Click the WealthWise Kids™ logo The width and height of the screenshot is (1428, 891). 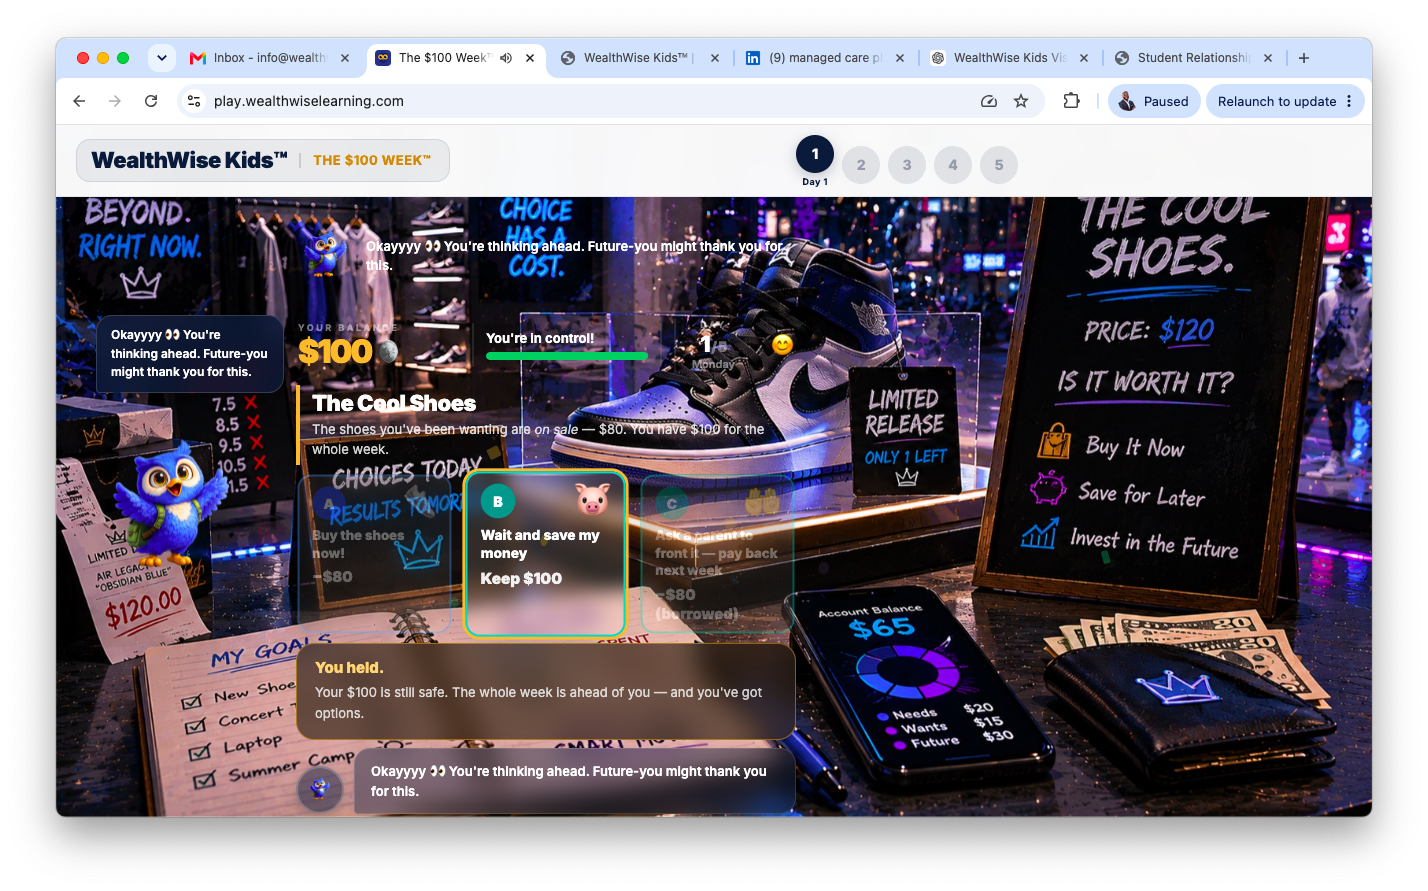(189, 160)
